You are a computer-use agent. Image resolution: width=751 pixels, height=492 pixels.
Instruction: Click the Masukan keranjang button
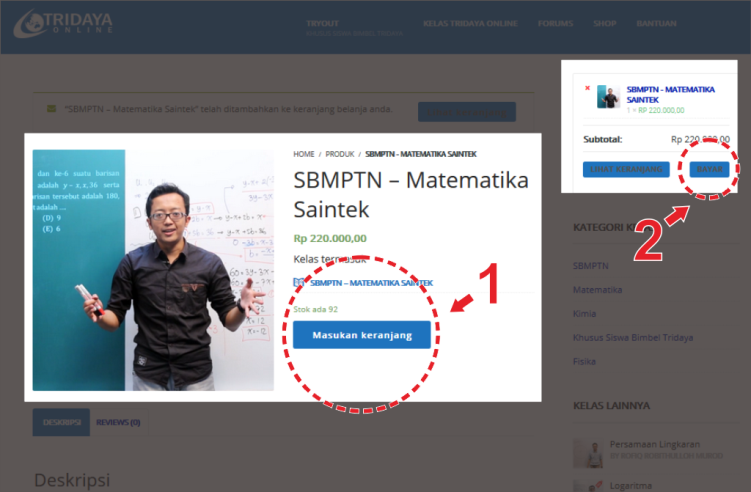pos(362,335)
